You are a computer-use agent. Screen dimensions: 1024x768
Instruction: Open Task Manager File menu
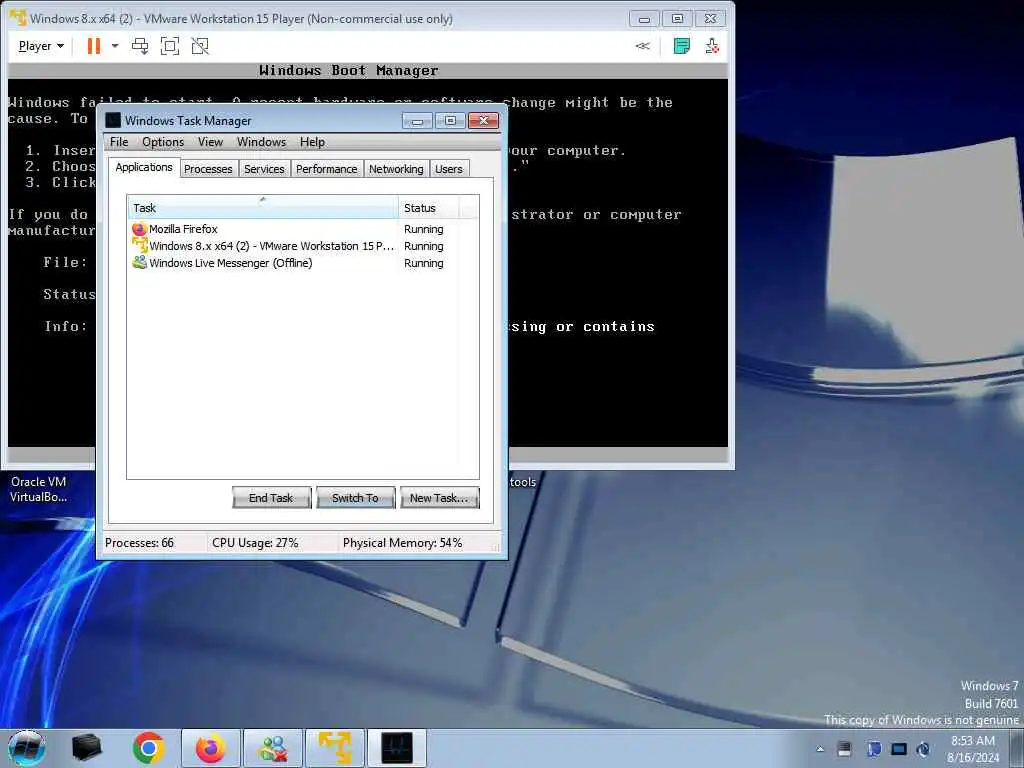[x=119, y=142]
